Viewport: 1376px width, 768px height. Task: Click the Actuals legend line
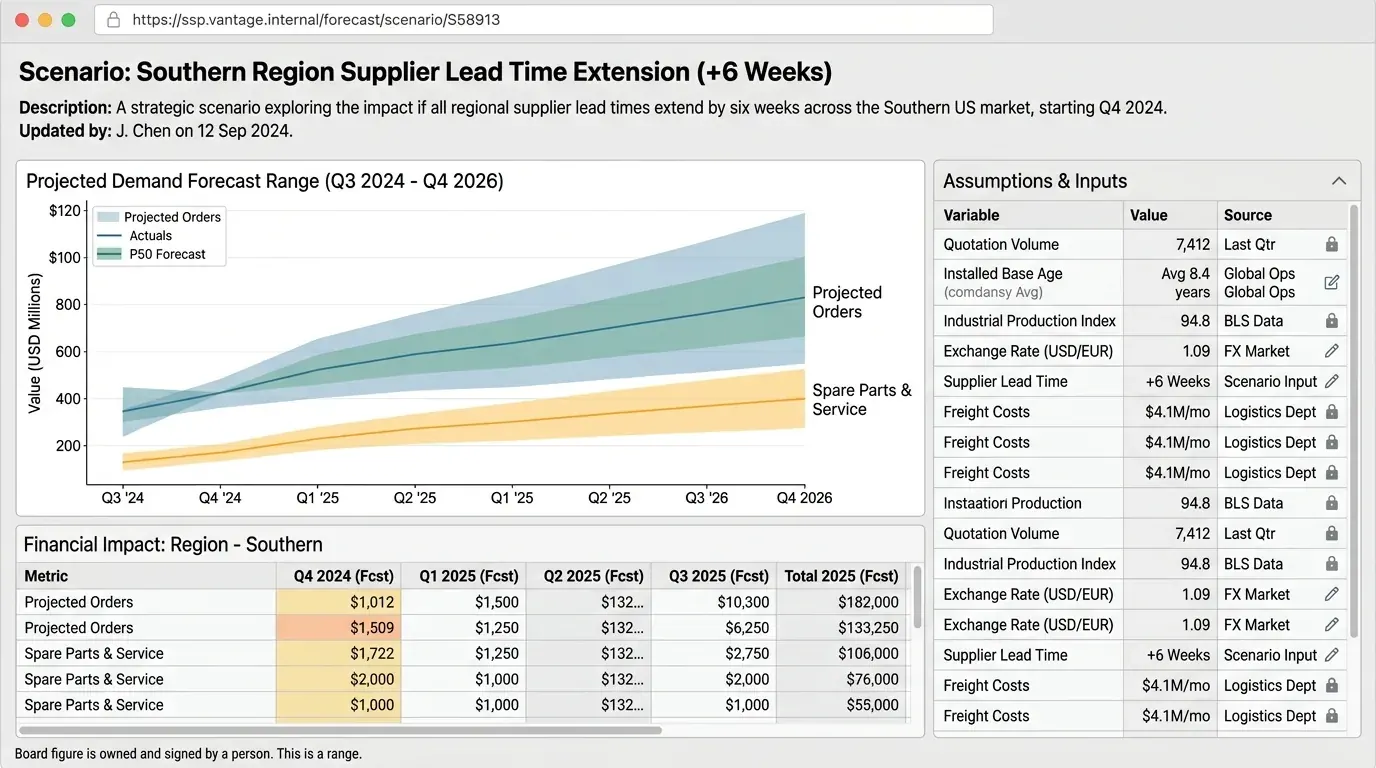pyautogui.click(x=108, y=236)
